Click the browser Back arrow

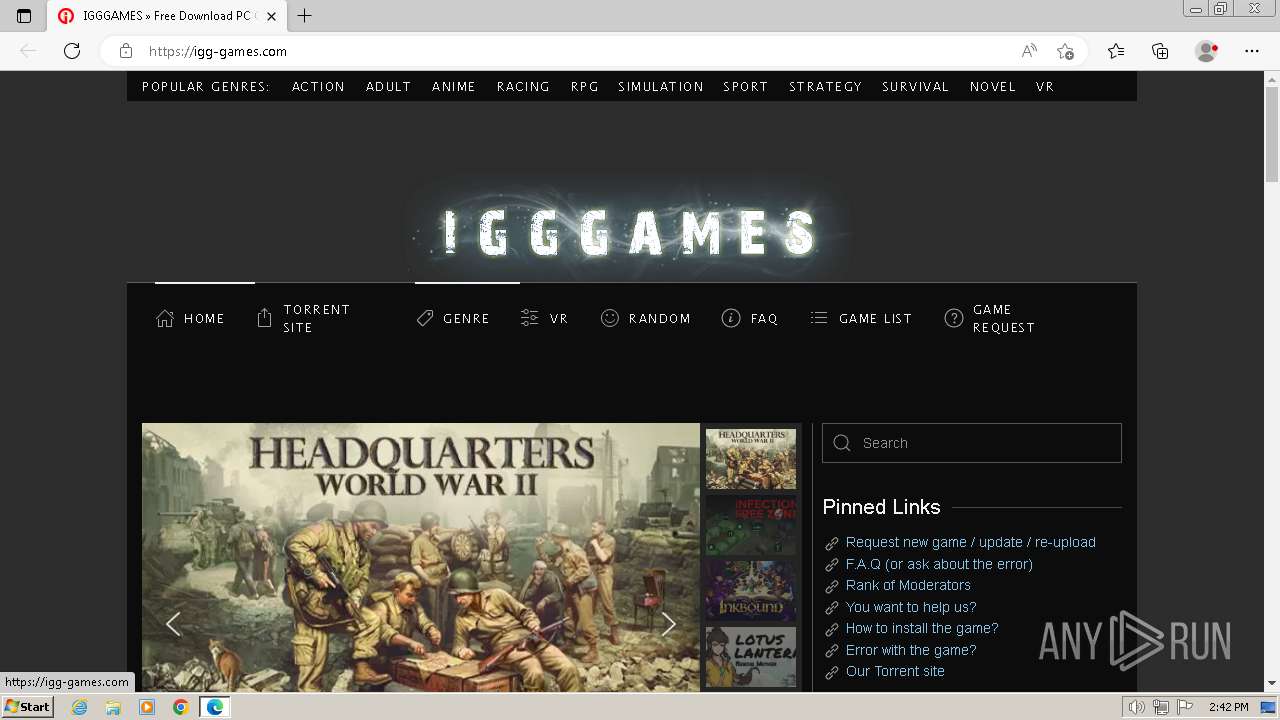click(x=28, y=51)
